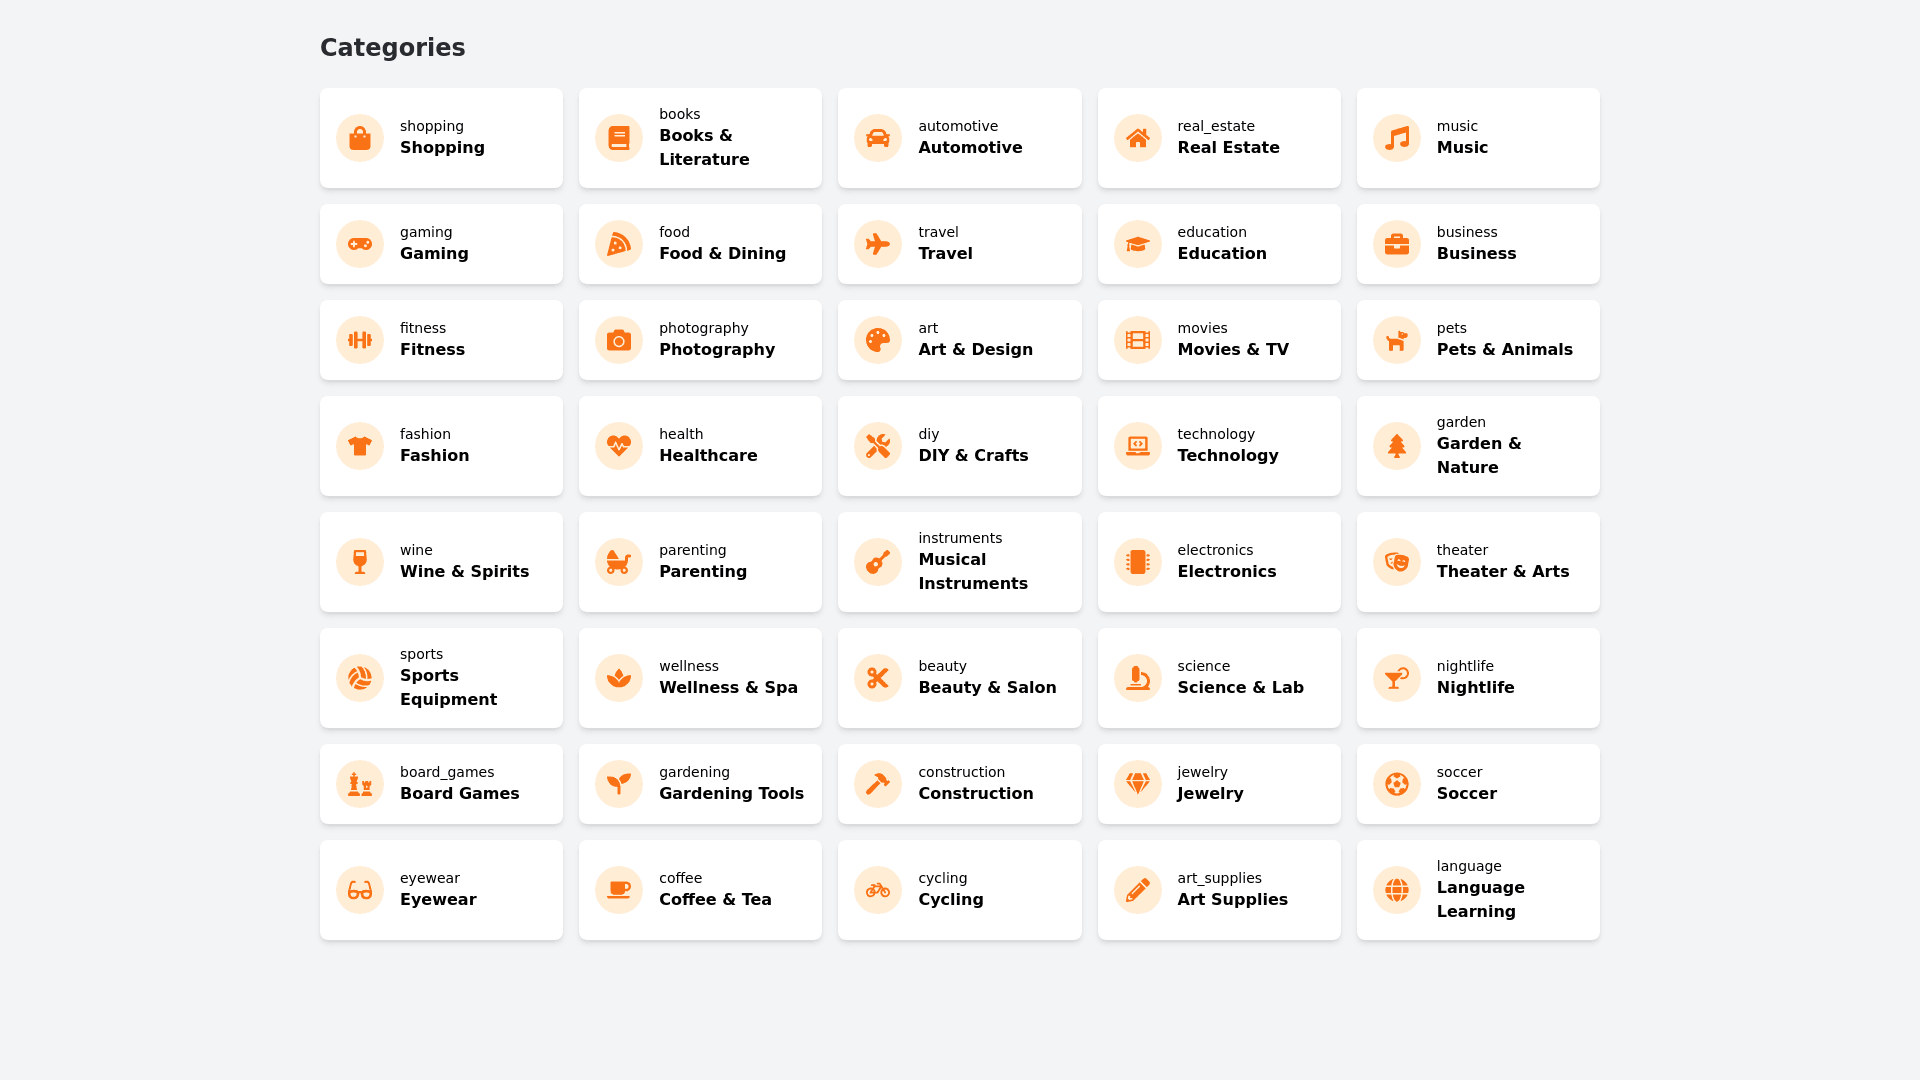This screenshot has height=1080, width=1920.
Task: Select the film strip Movies icon
Action: point(1138,340)
